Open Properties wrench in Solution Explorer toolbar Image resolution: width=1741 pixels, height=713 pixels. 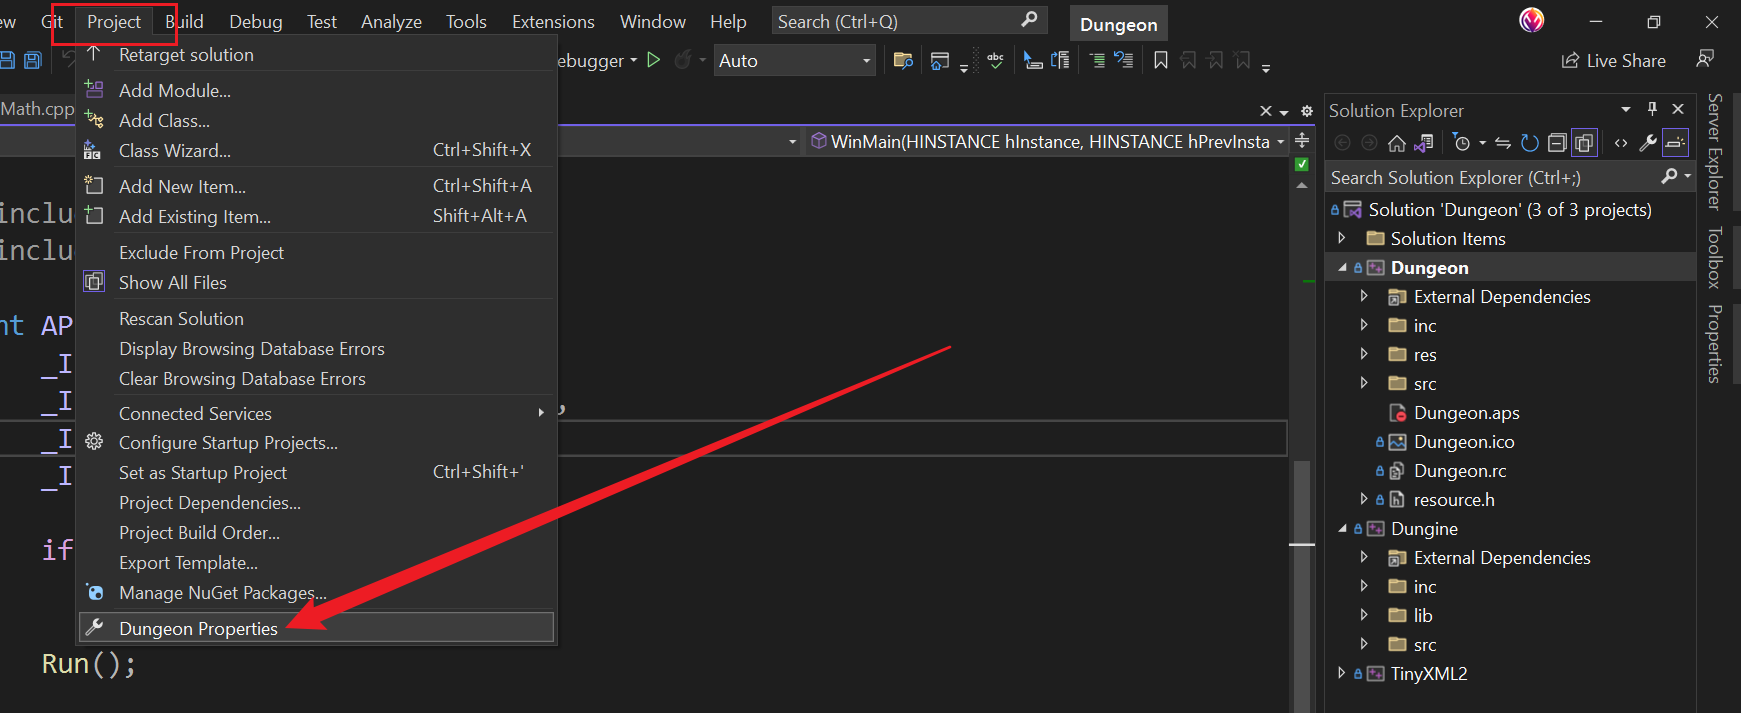(x=1648, y=143)
